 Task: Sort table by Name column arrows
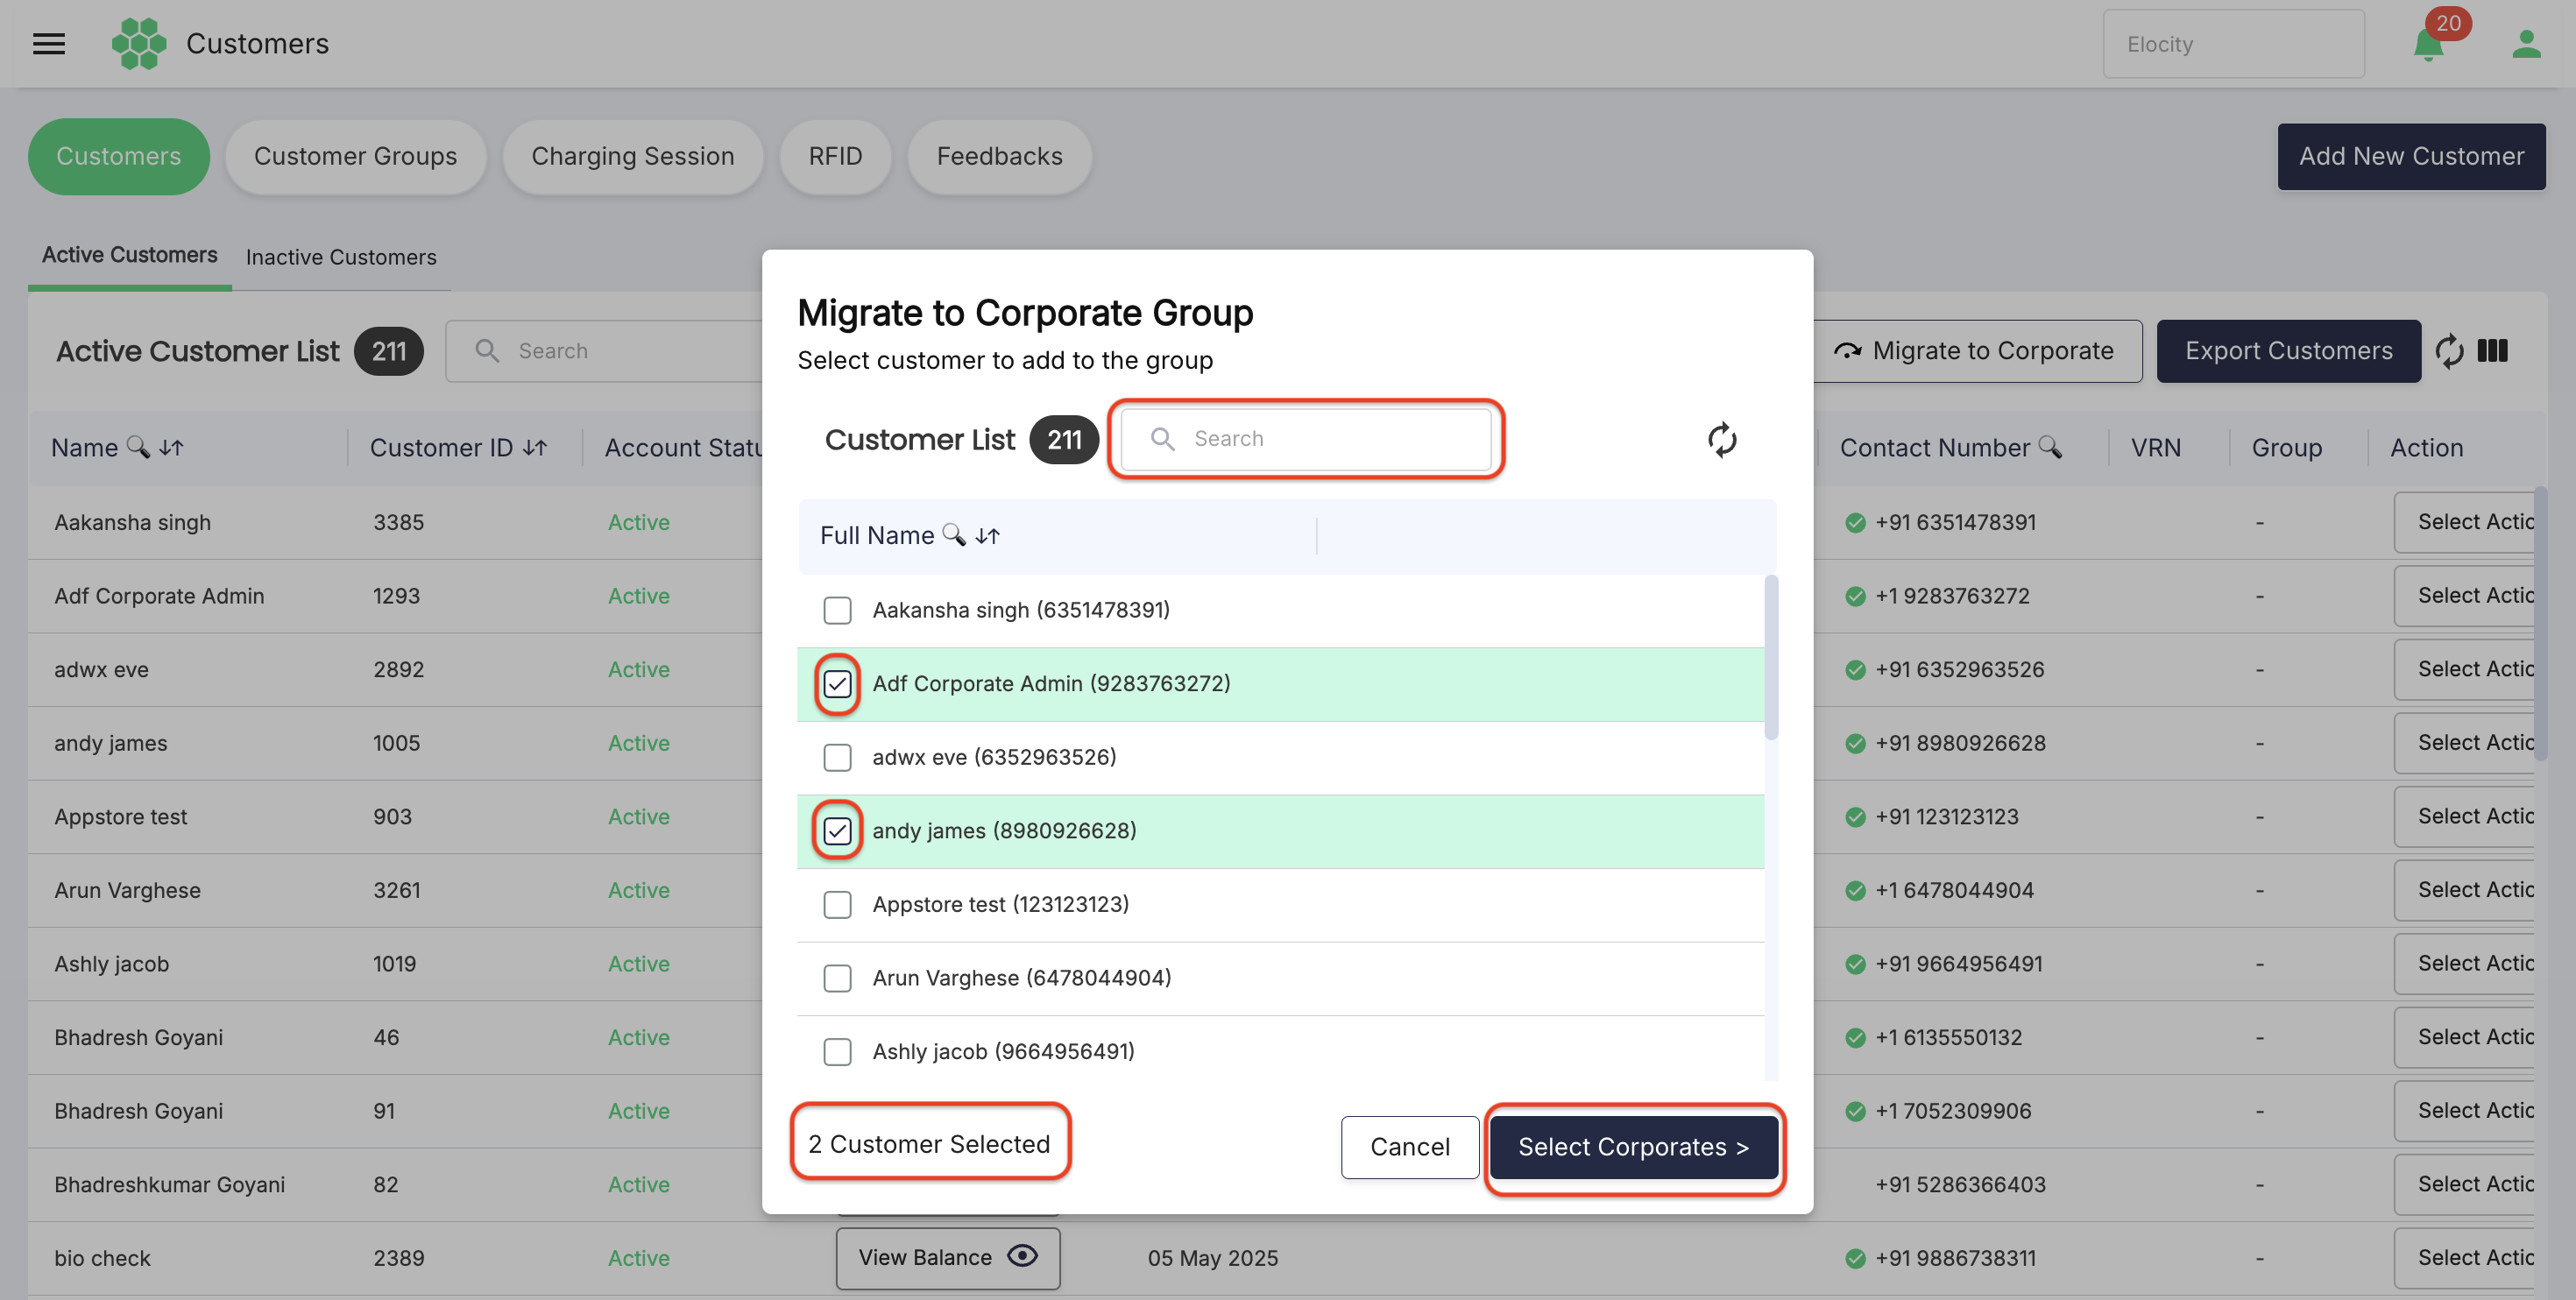point(171,448)
